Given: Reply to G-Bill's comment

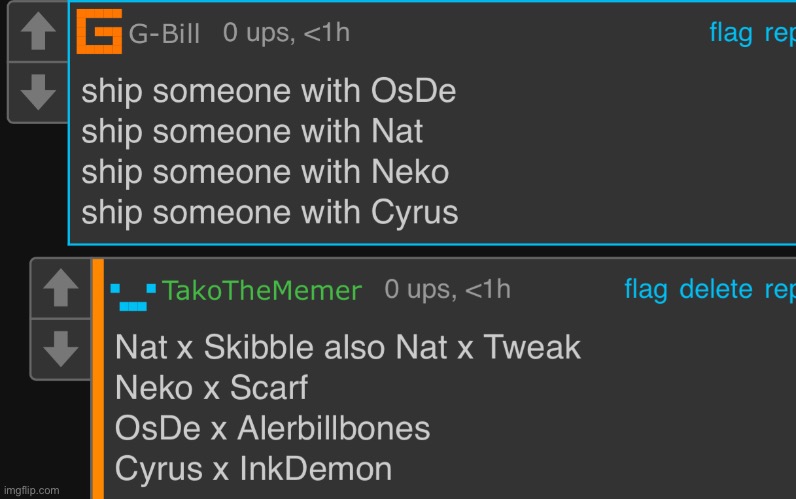Looking at the screenshot, I should [780, 34].
